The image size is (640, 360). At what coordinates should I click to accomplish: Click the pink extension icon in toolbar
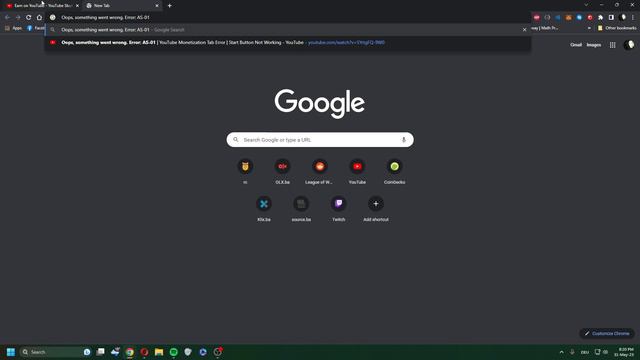pyautogui.click(x=537, y=18)
